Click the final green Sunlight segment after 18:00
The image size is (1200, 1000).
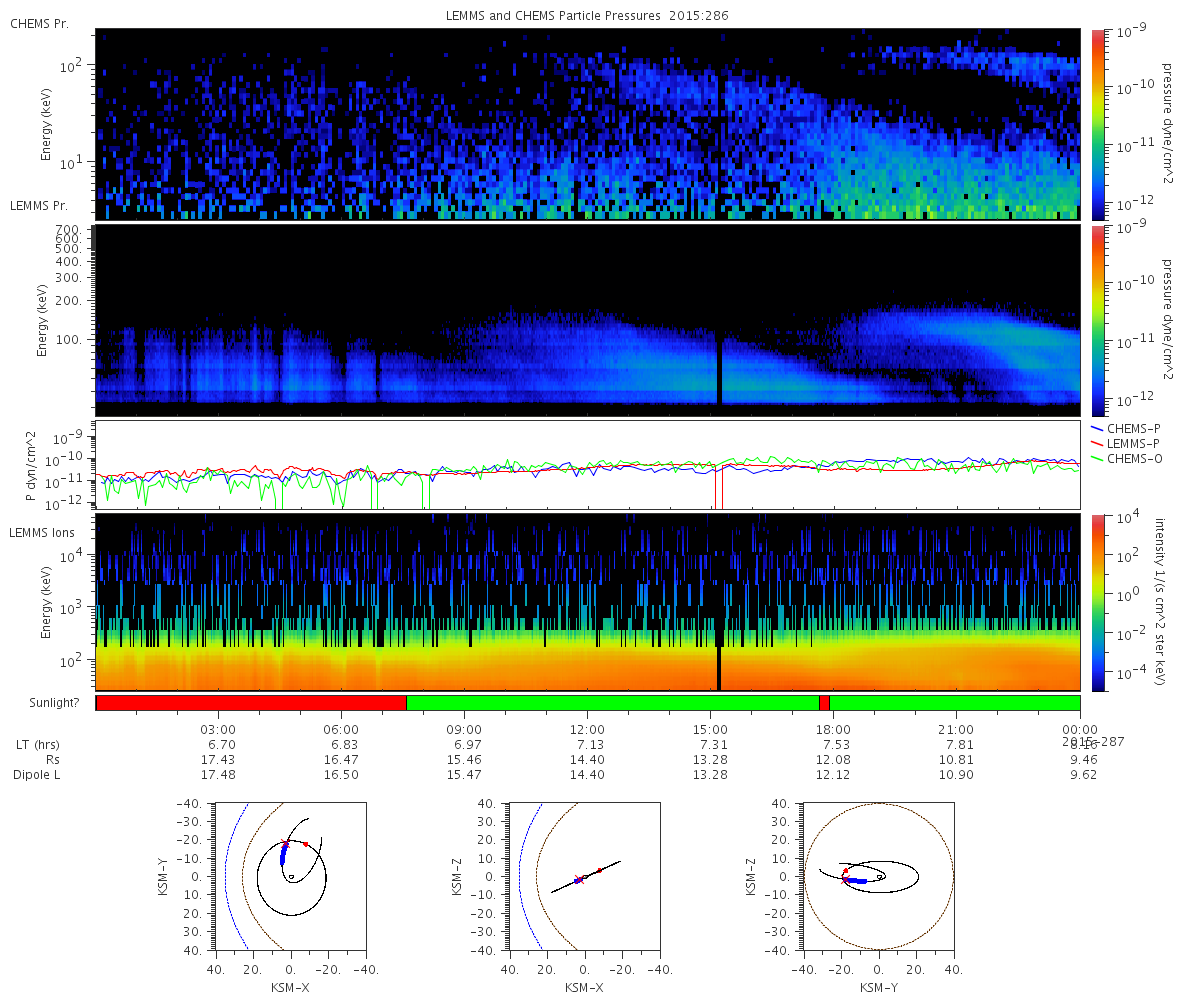click(x=955, y=703)
